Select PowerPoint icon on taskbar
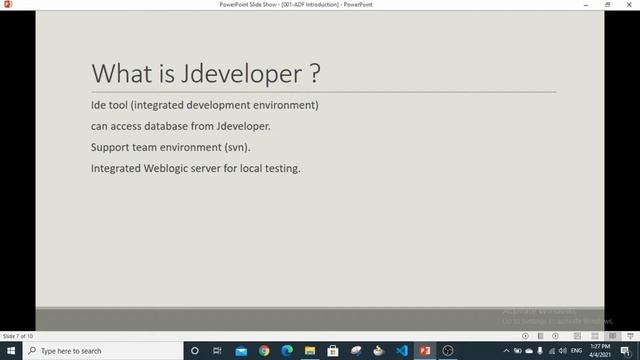Image resolution: width=640 pixels, height=360 pixels. 425,351
